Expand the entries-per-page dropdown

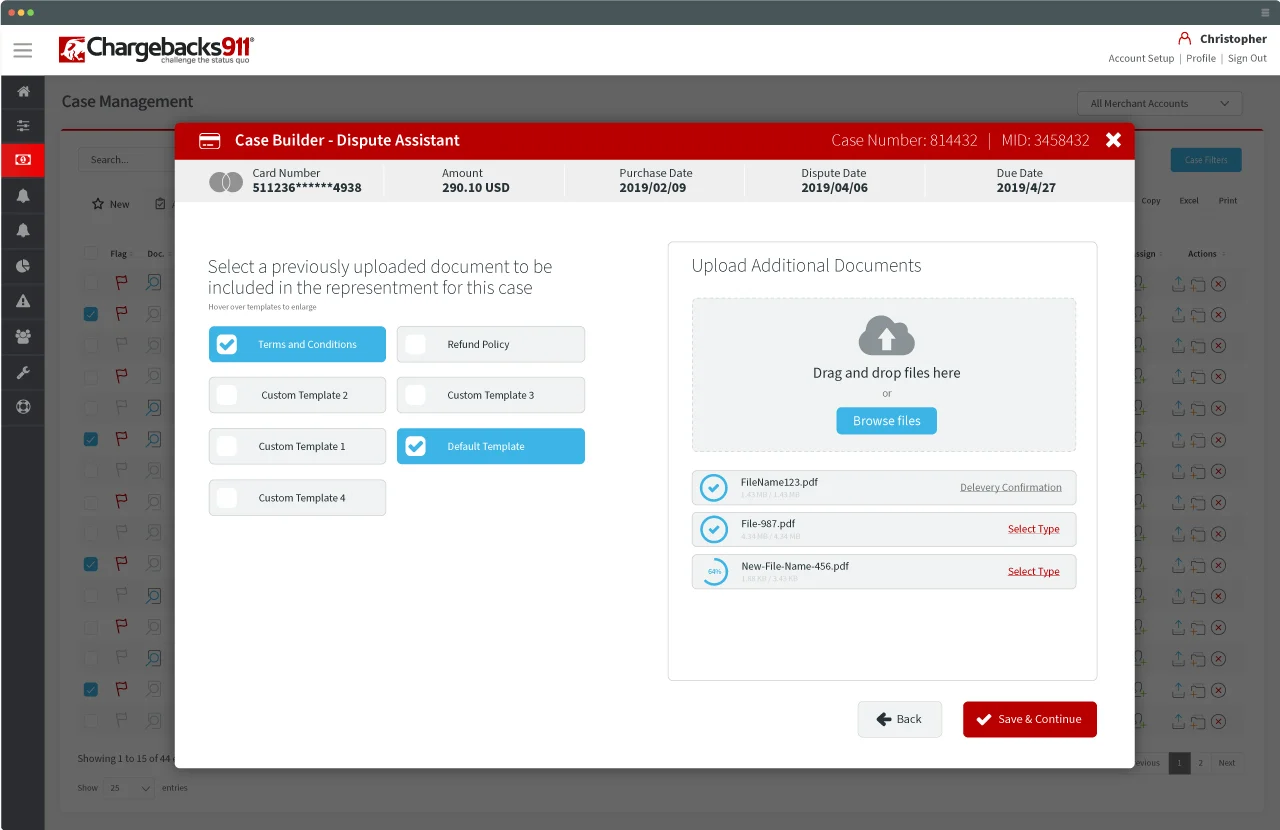128,788
